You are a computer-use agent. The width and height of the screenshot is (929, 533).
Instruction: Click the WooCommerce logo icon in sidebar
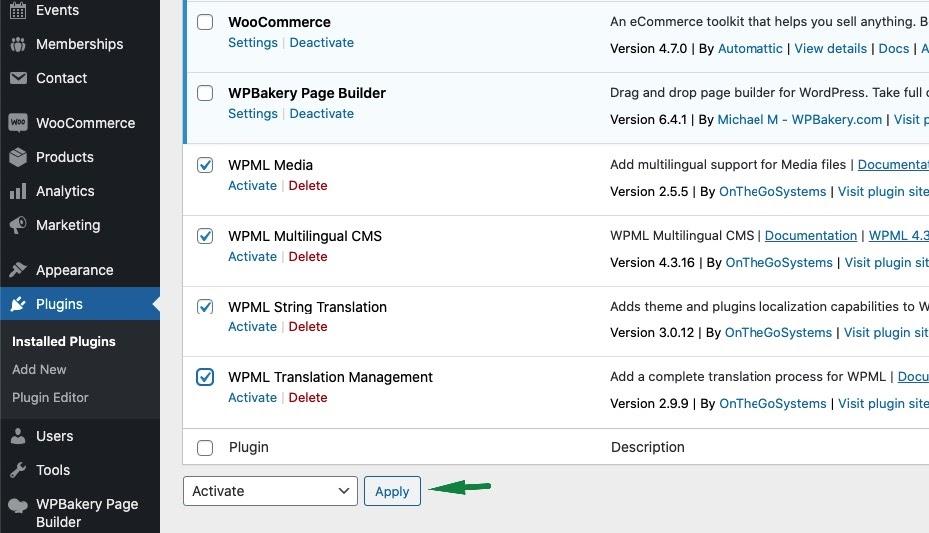18,123
